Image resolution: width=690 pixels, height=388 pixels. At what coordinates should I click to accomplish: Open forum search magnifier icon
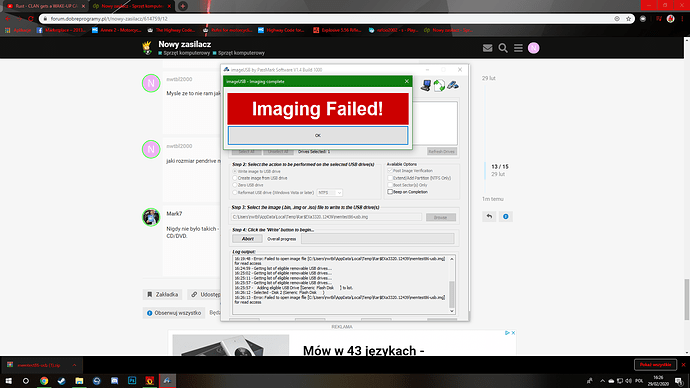tap(503, 48)
